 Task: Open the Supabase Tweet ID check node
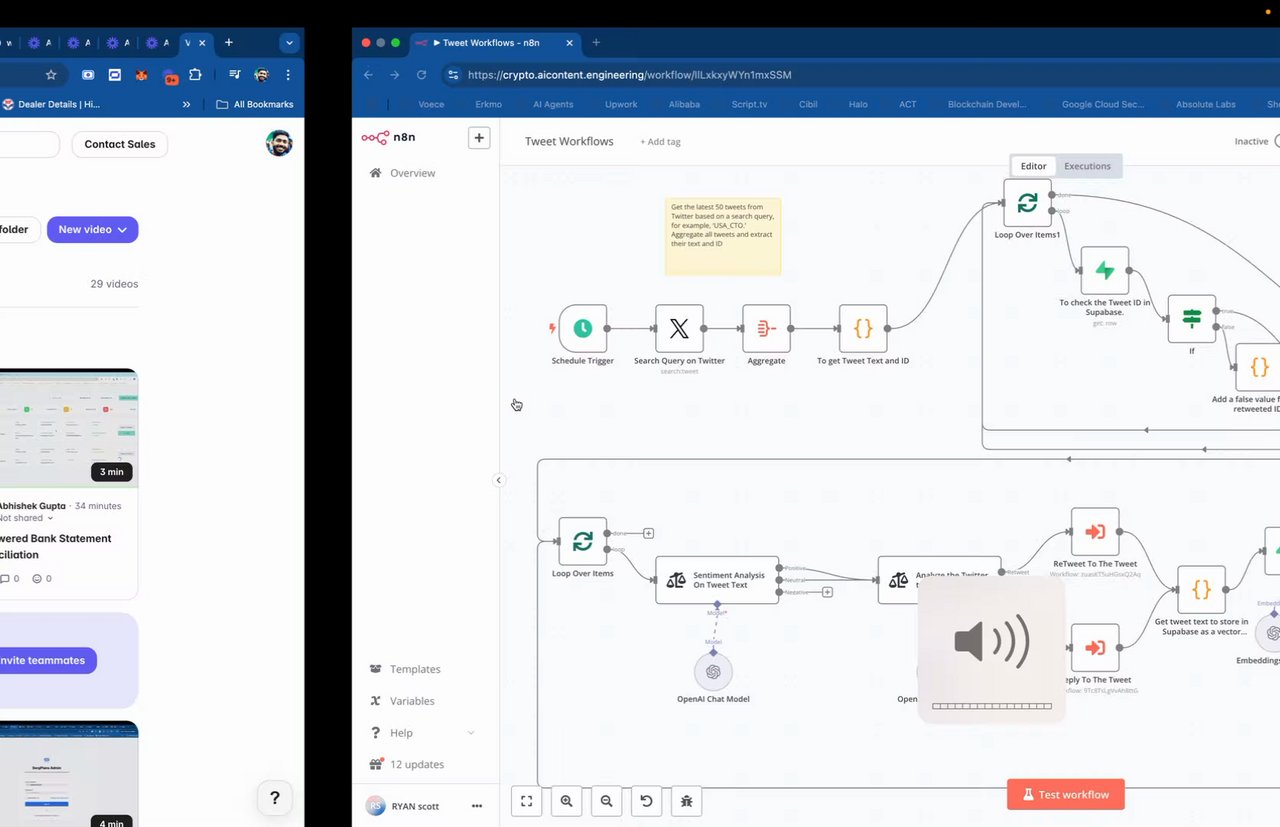point(1105,271)
